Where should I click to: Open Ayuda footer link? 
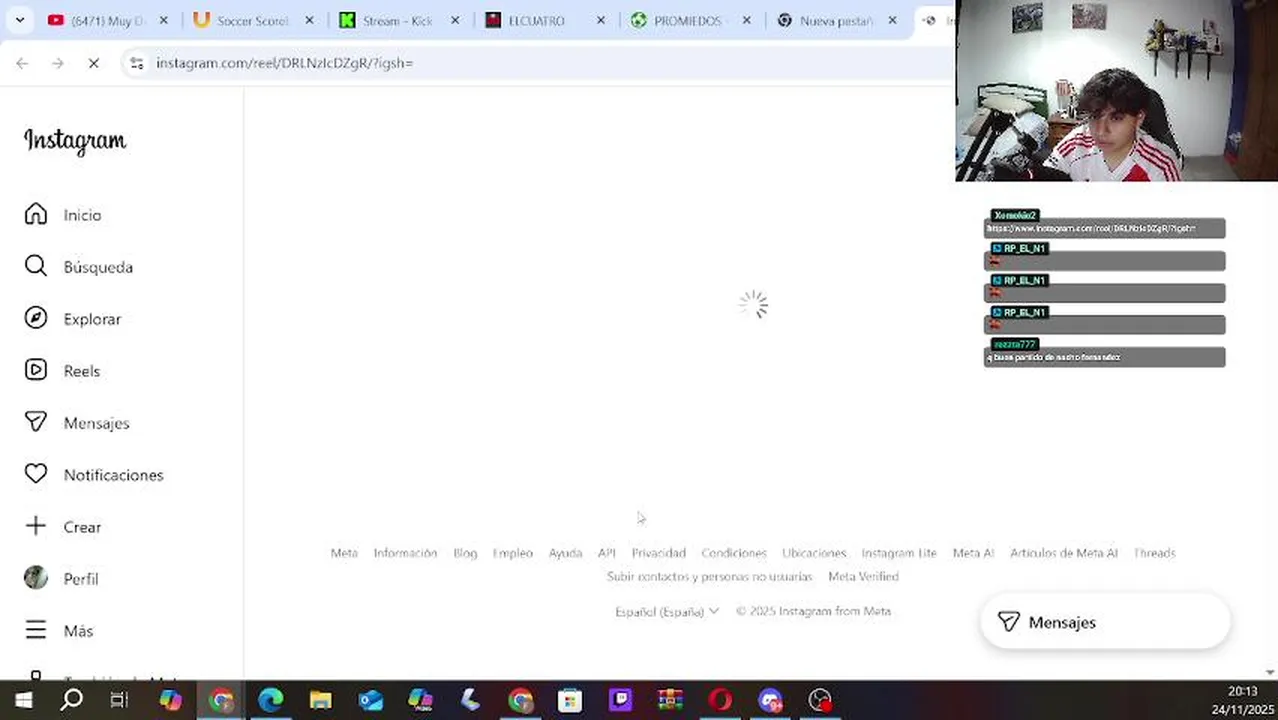[565, 553]
